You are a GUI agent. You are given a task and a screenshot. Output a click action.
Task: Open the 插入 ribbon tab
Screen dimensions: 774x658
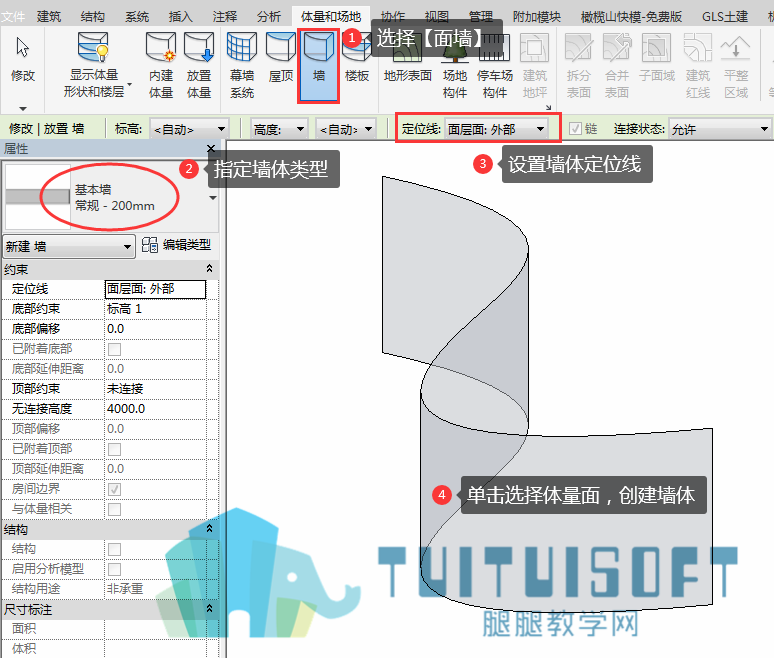(x=181, y=16)
